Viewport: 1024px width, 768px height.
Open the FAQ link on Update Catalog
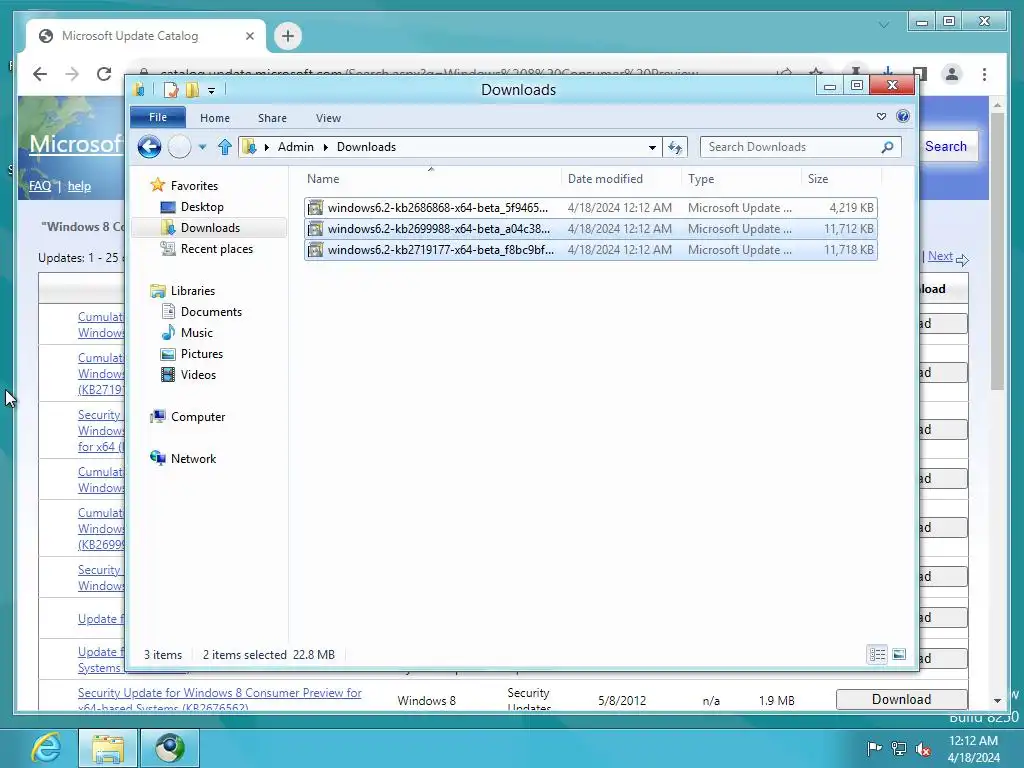[40, 186]
